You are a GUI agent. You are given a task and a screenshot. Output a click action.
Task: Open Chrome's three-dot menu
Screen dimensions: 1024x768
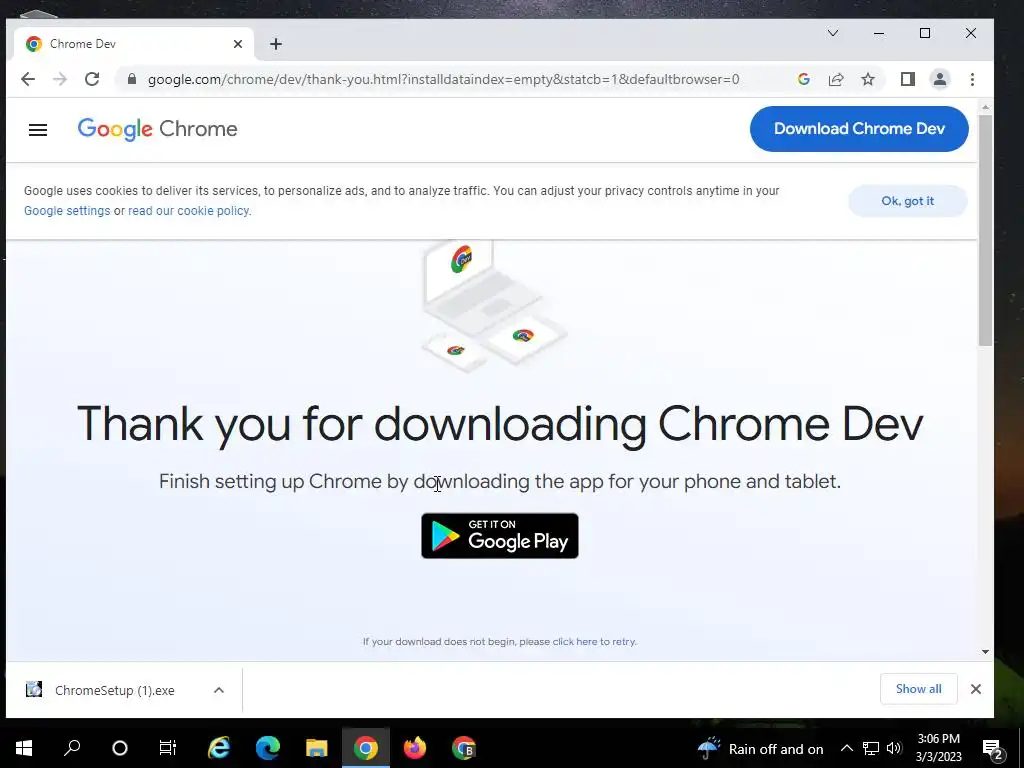(x=972, y=79)
